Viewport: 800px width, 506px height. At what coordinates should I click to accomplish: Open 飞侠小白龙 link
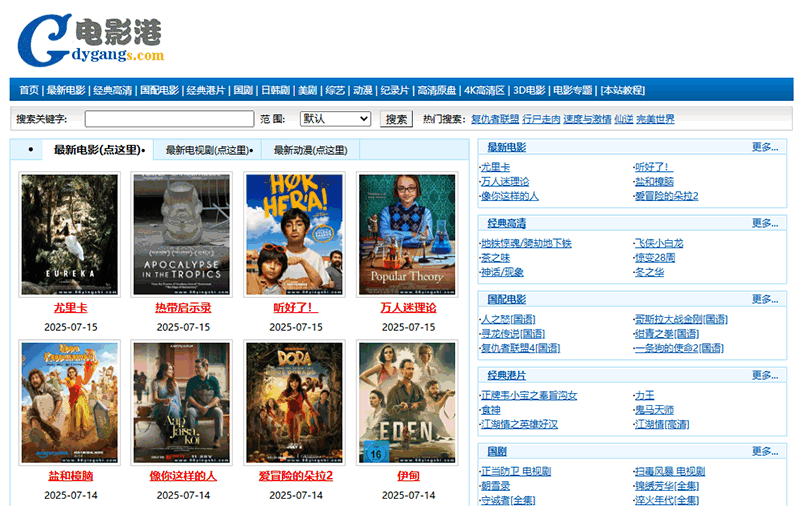pyautogui.click(x=659, y=243)
